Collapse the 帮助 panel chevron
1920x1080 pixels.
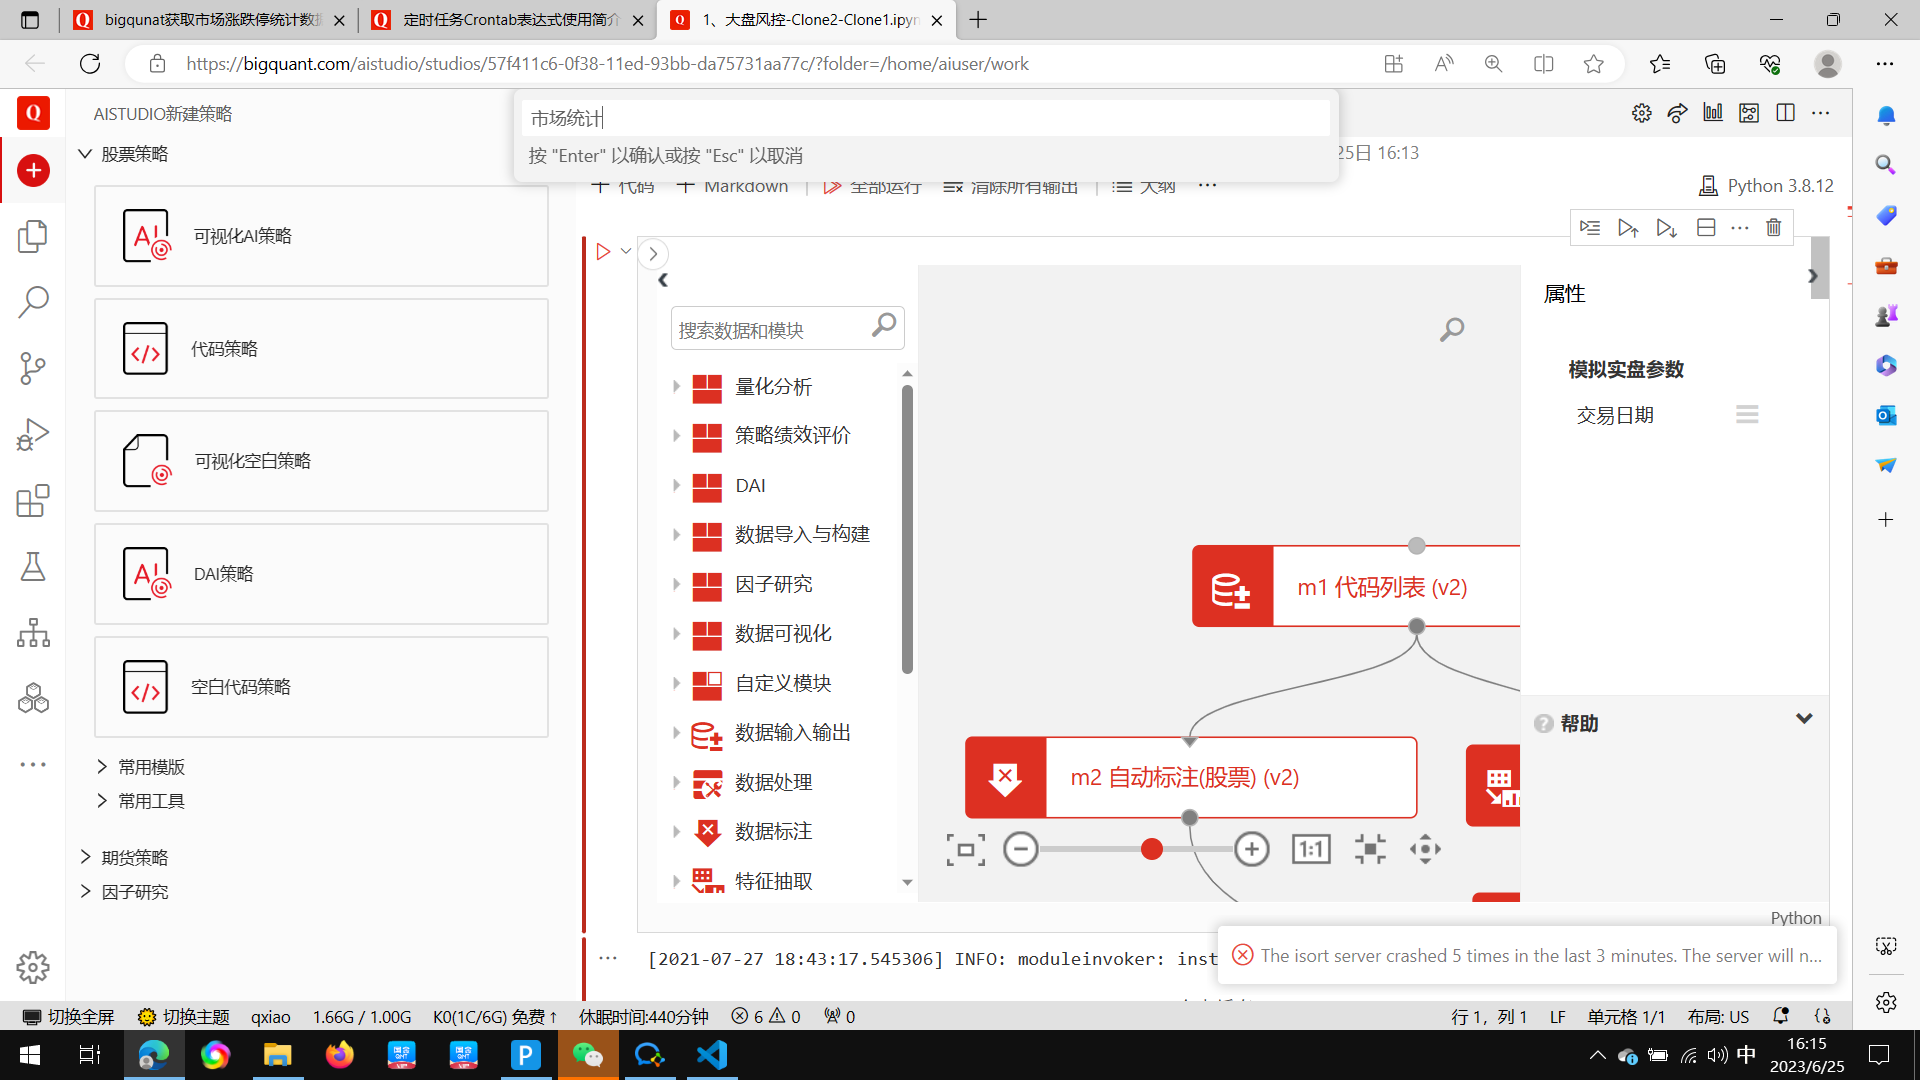tap(1804, 719)
